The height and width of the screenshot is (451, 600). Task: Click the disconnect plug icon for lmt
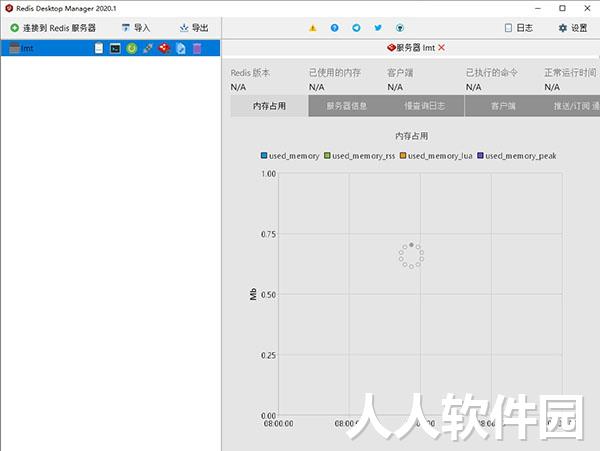click(148, 48)
